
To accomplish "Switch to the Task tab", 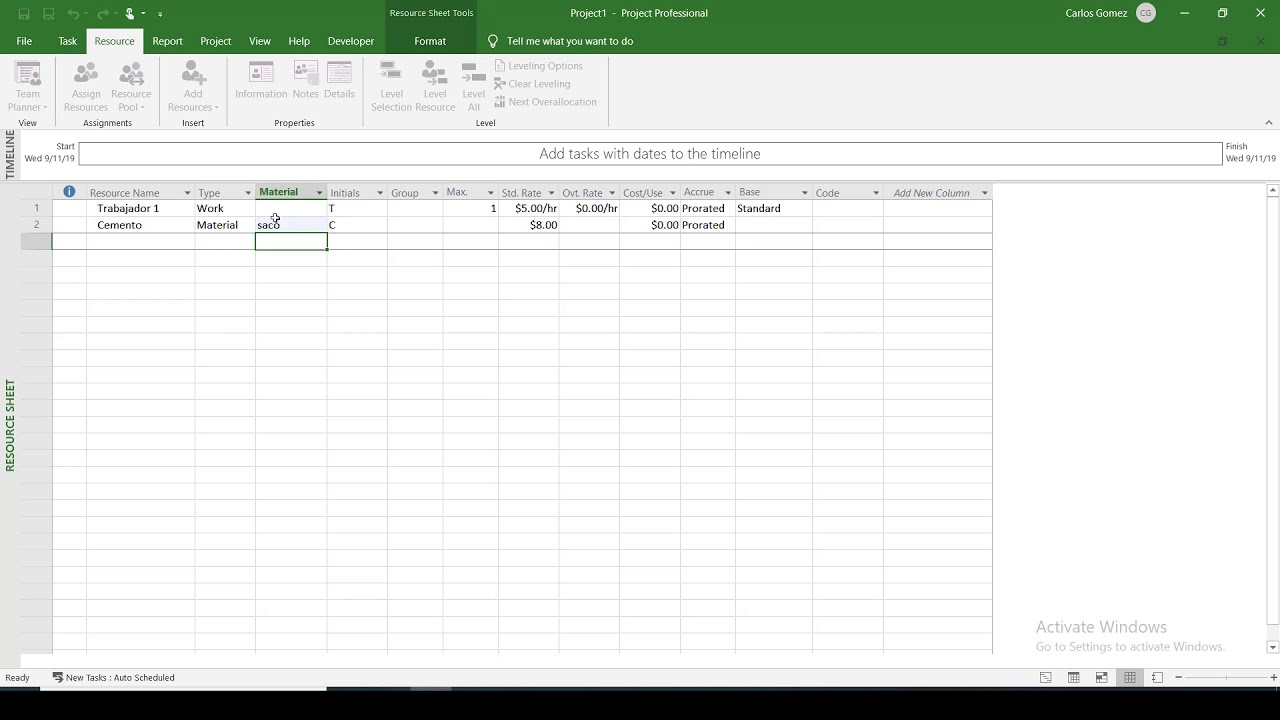I will 67,41.
